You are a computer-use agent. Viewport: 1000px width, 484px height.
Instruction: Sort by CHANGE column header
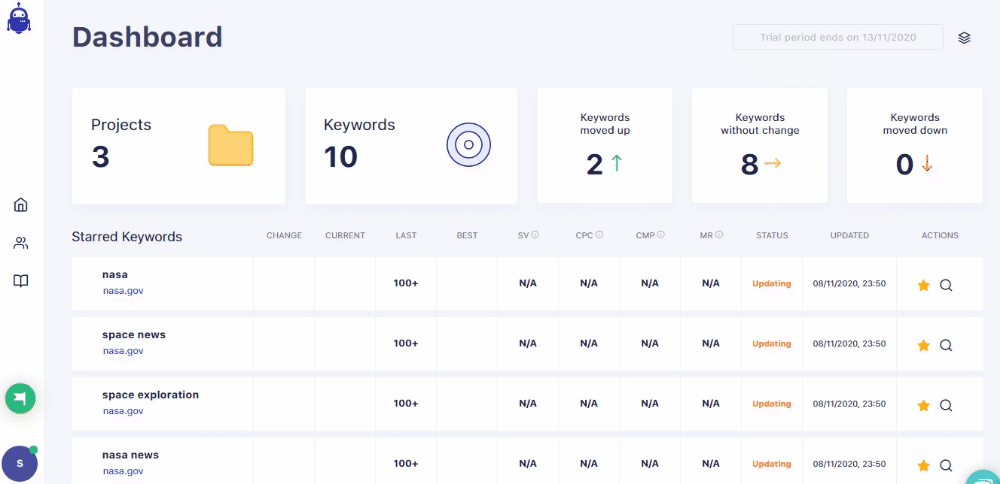284,235
